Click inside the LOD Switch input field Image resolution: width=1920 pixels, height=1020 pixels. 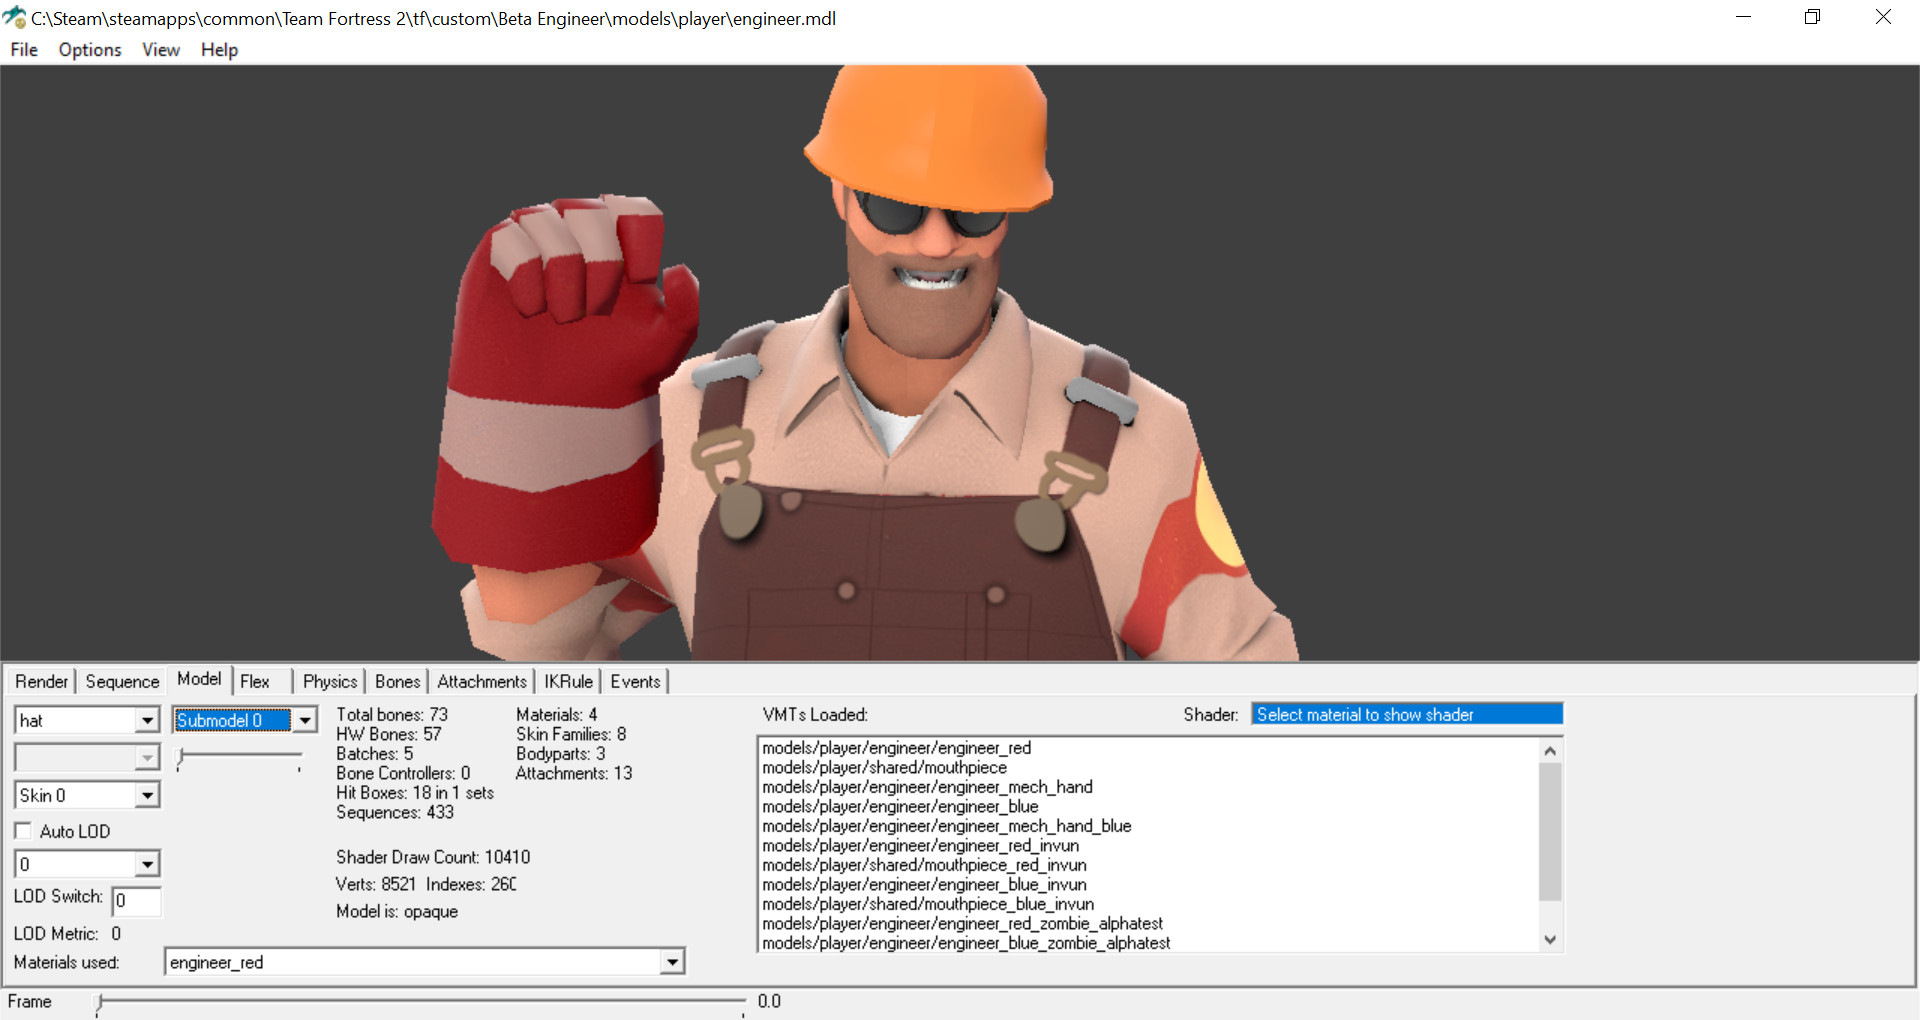(x=137, y=901)
